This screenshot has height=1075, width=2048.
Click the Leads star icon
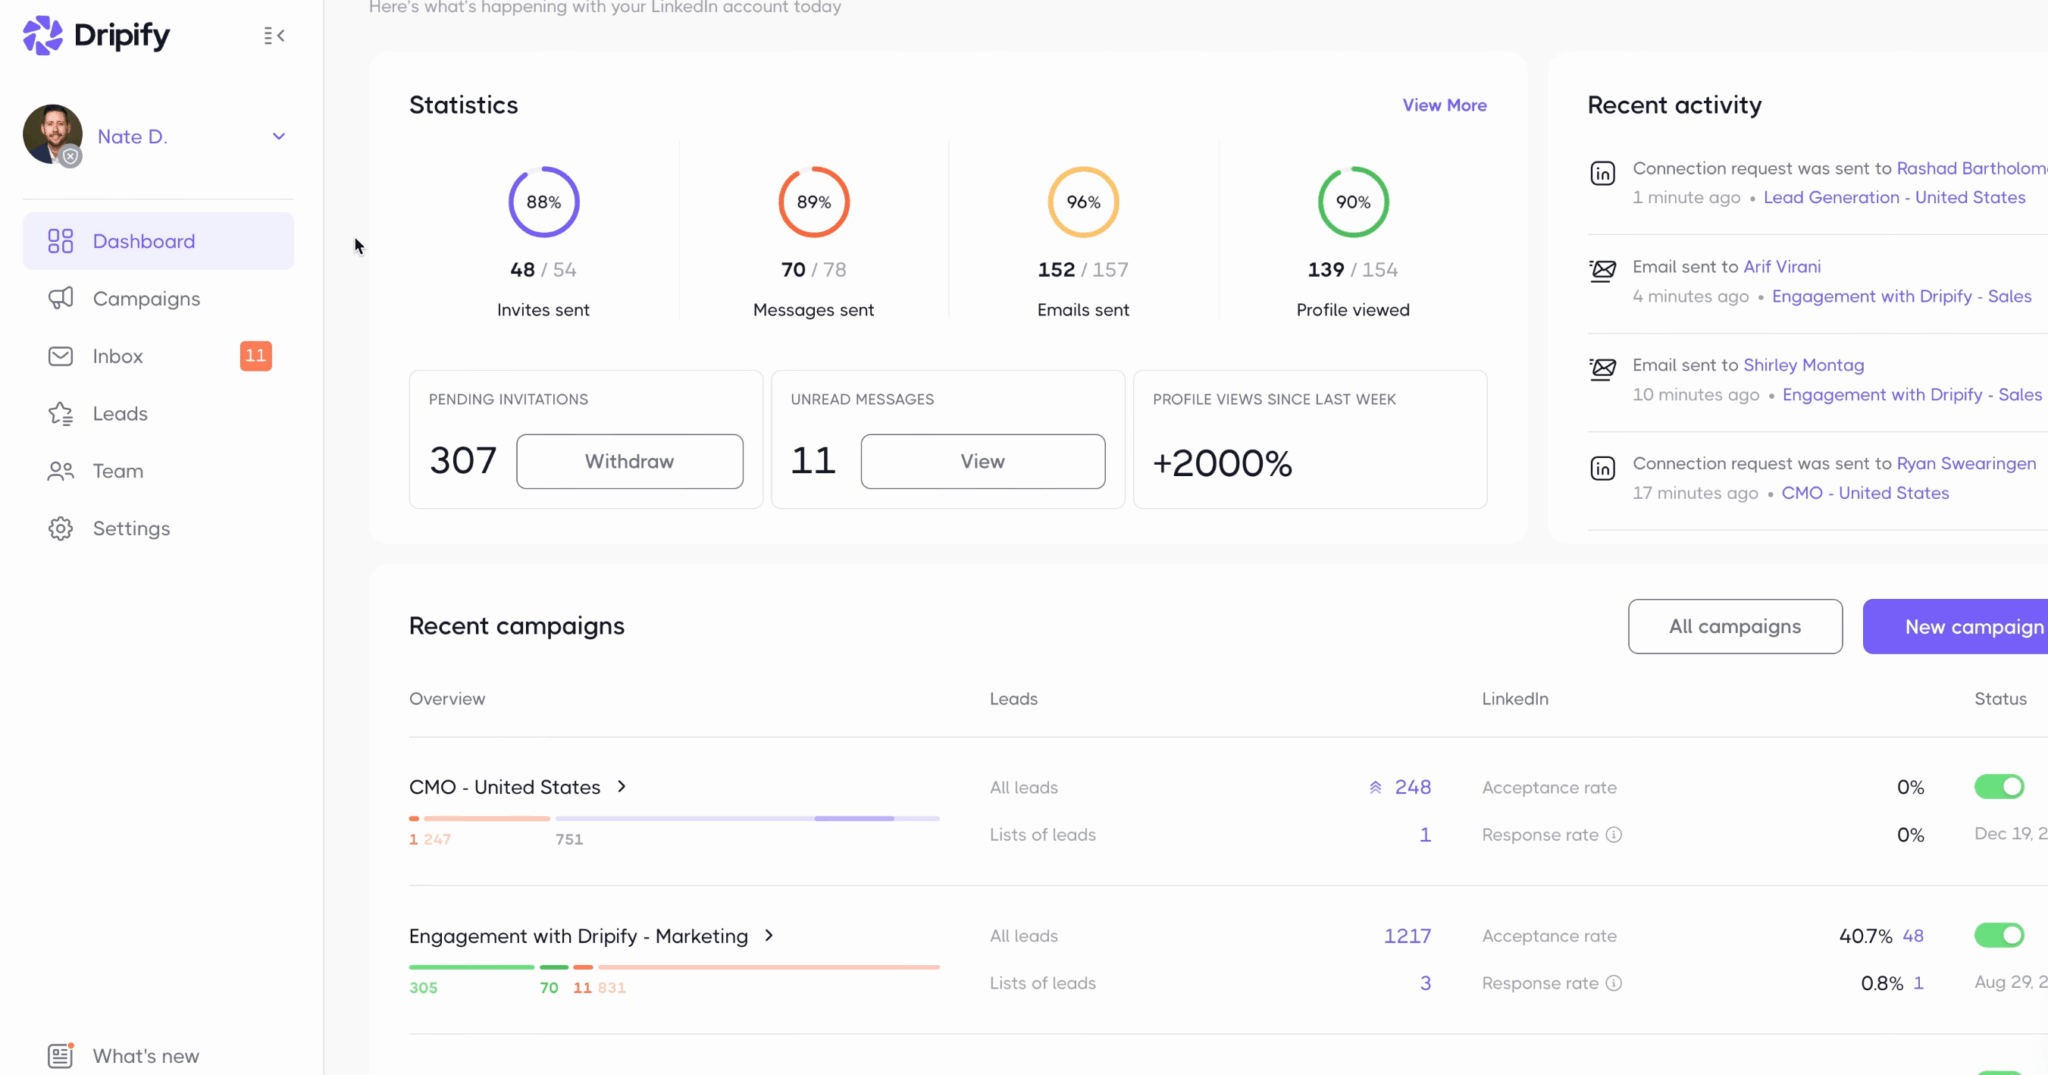pos(60,414)
